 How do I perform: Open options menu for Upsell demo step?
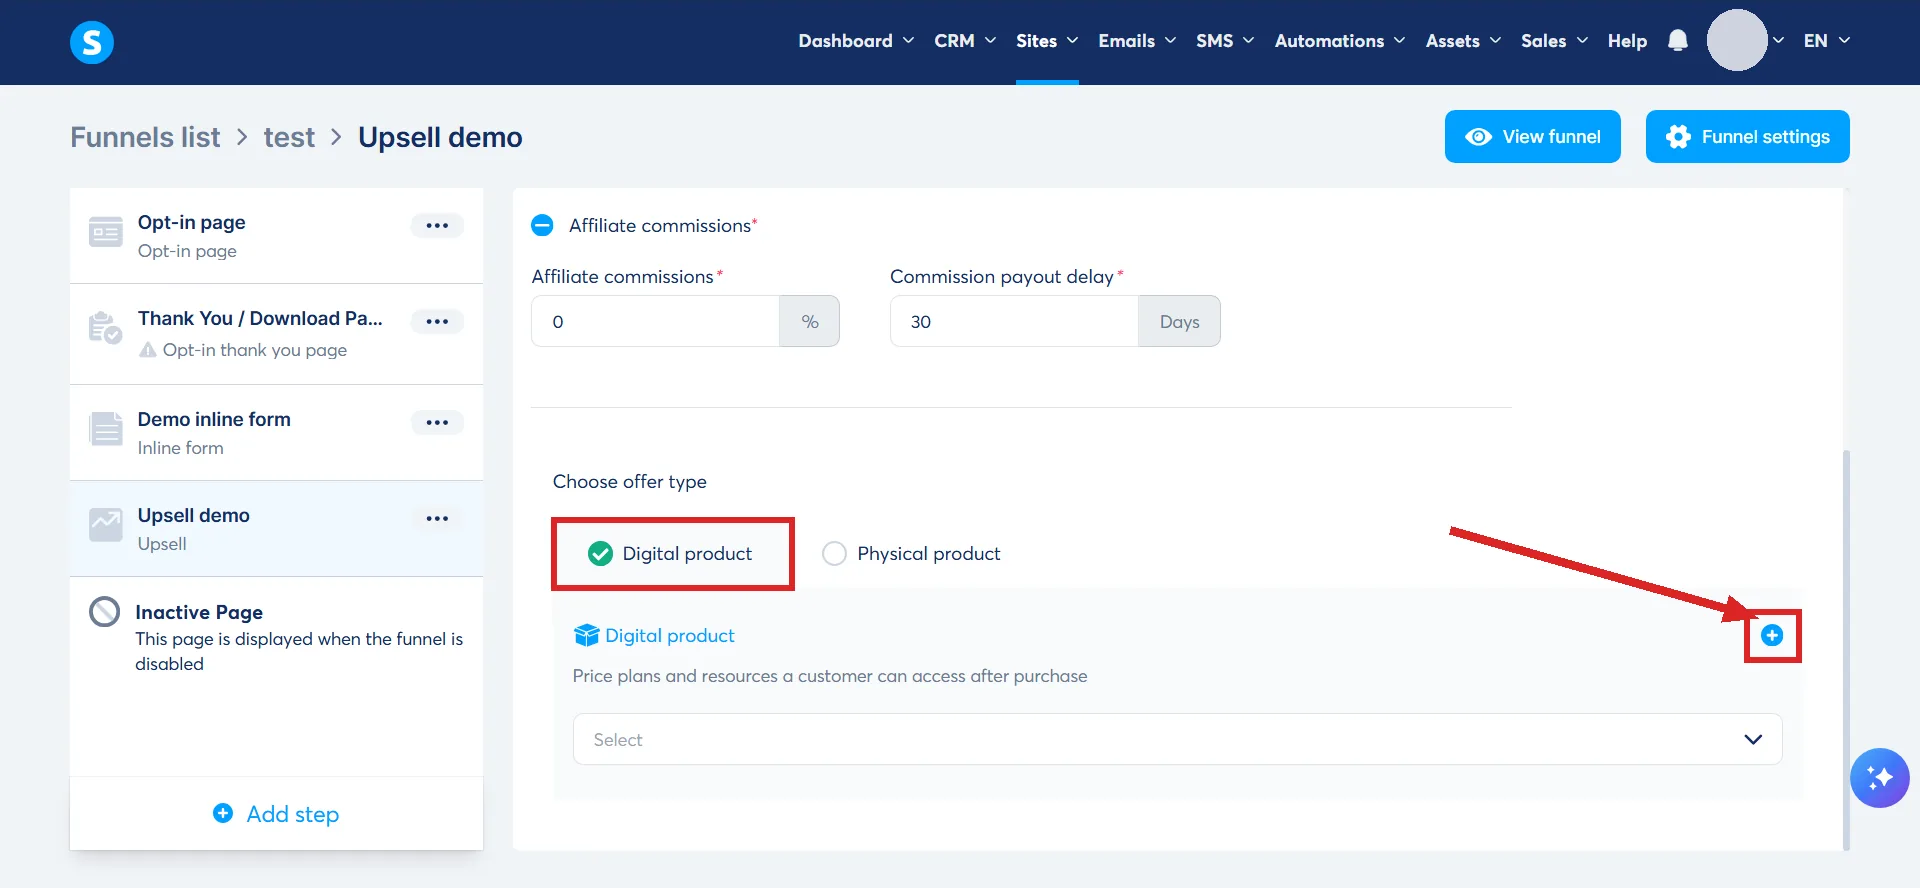(437, 518)
